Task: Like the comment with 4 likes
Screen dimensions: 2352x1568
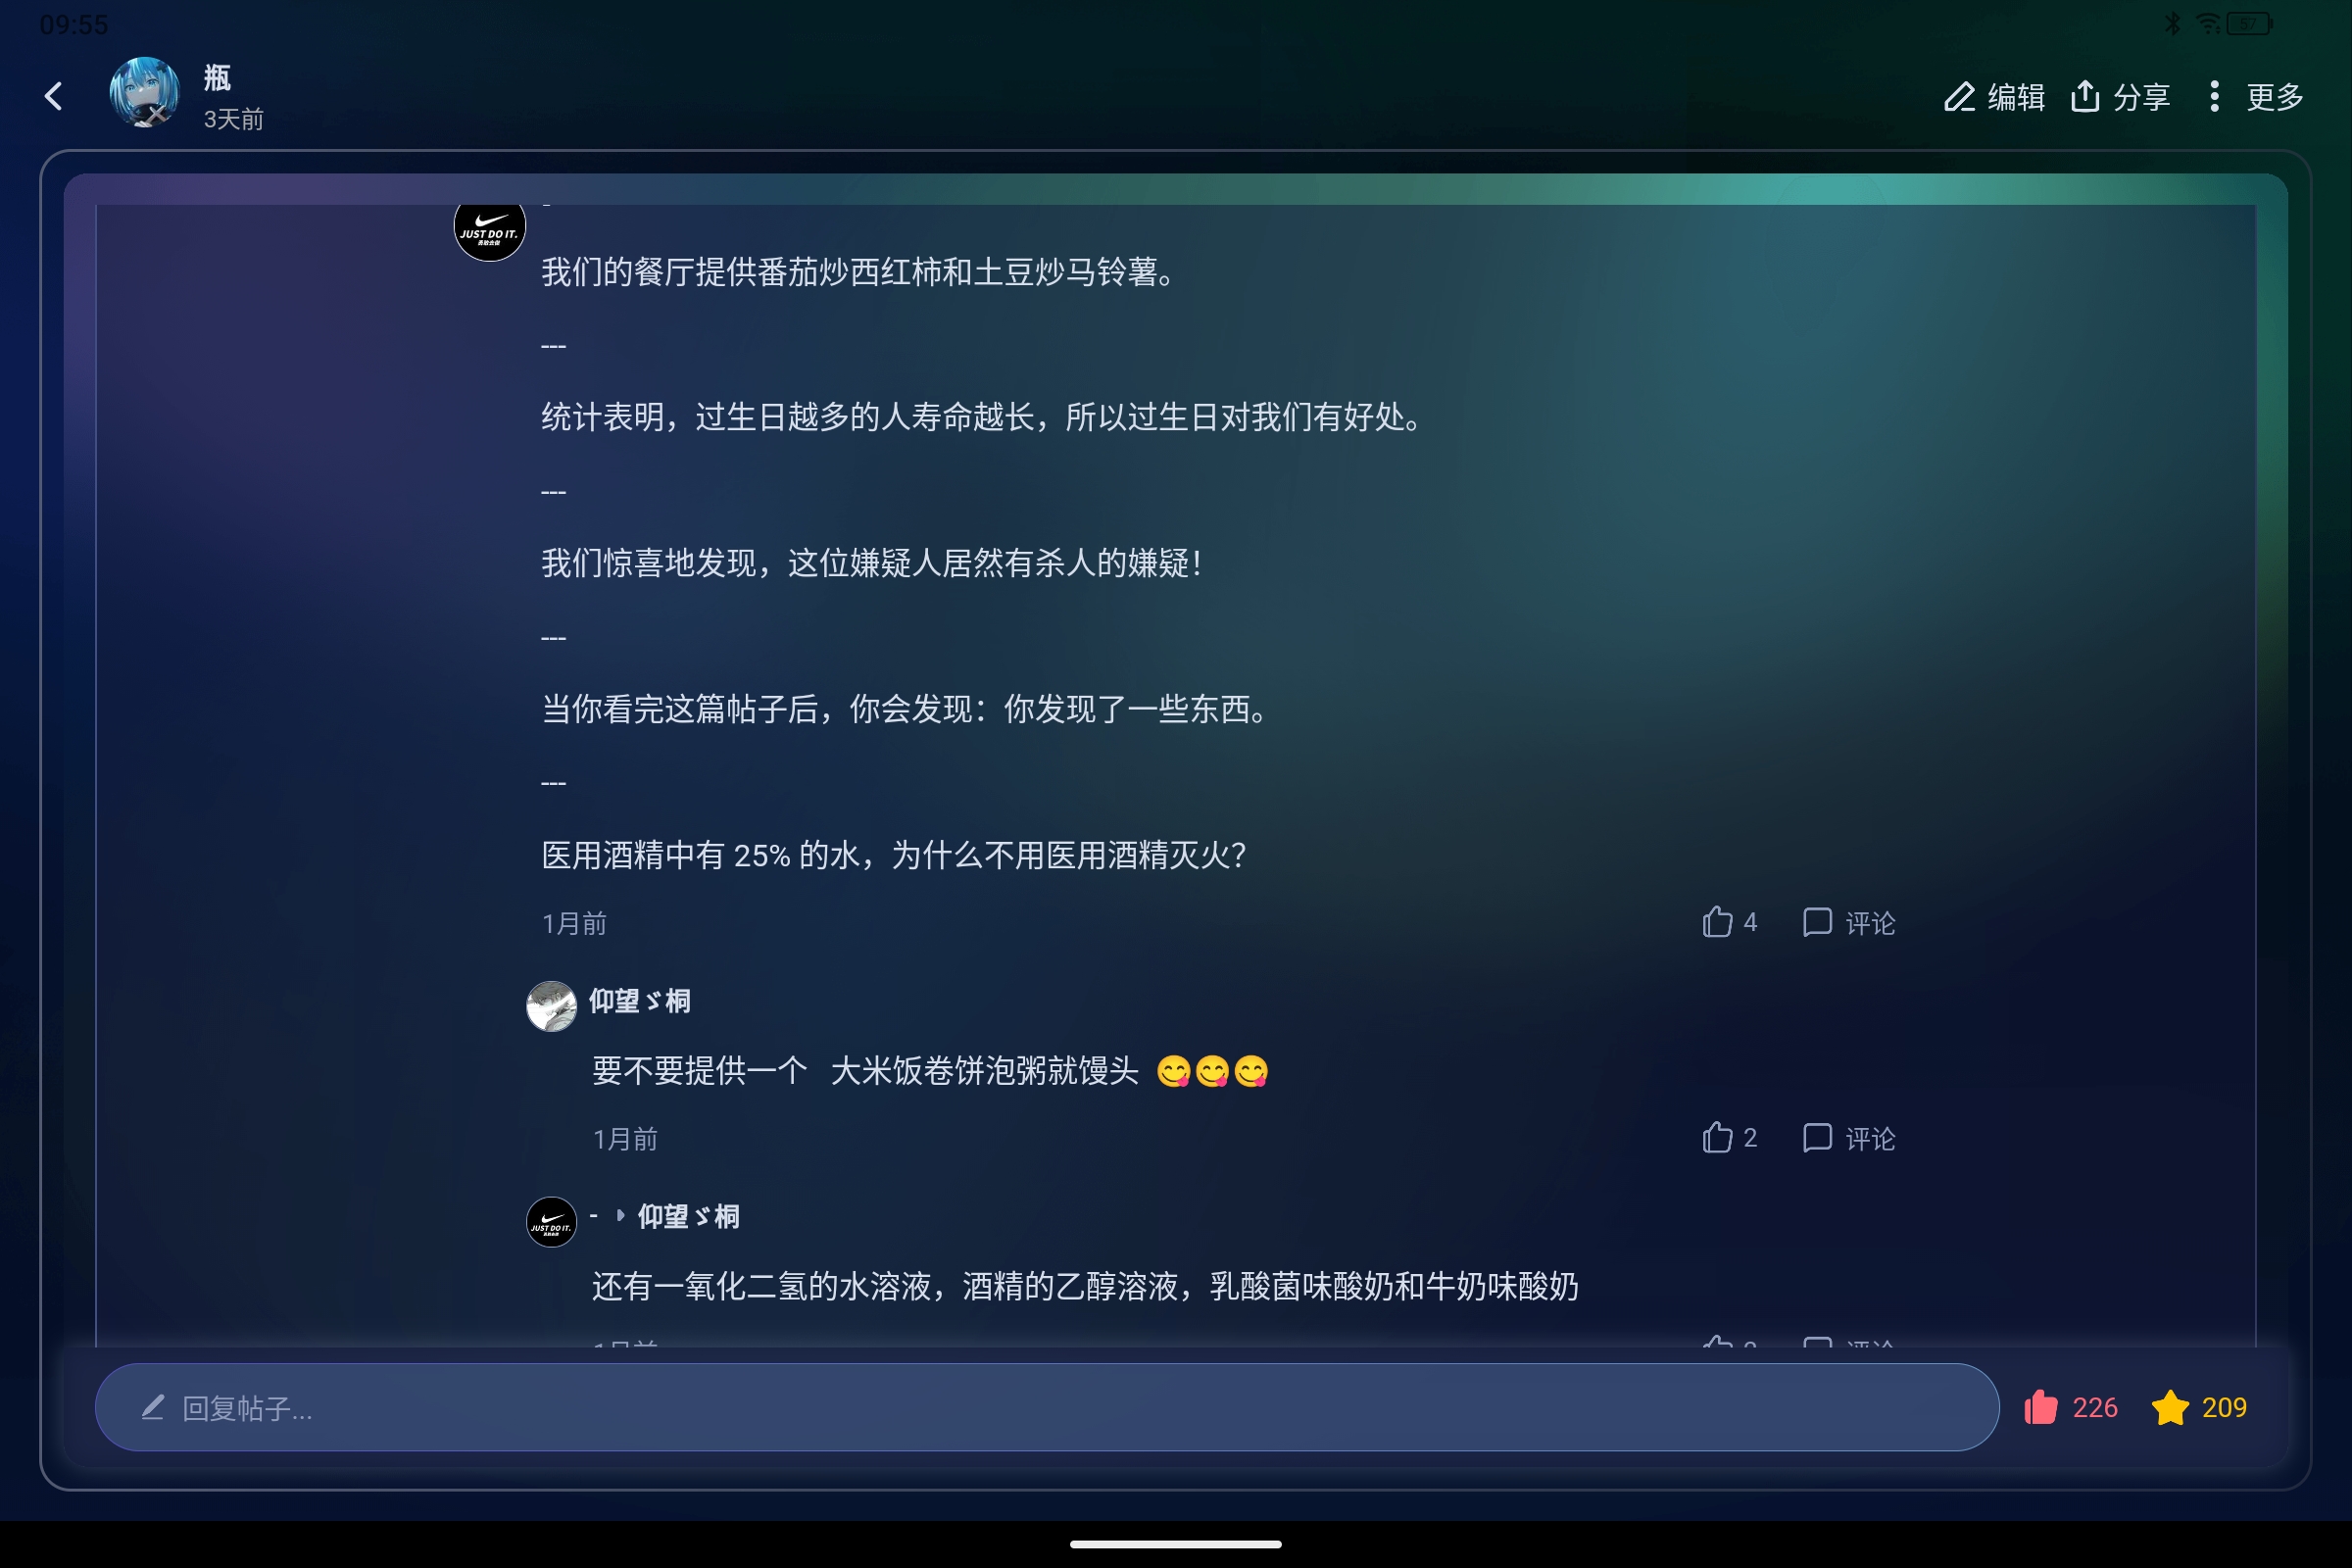Action: coord(1717,922)
